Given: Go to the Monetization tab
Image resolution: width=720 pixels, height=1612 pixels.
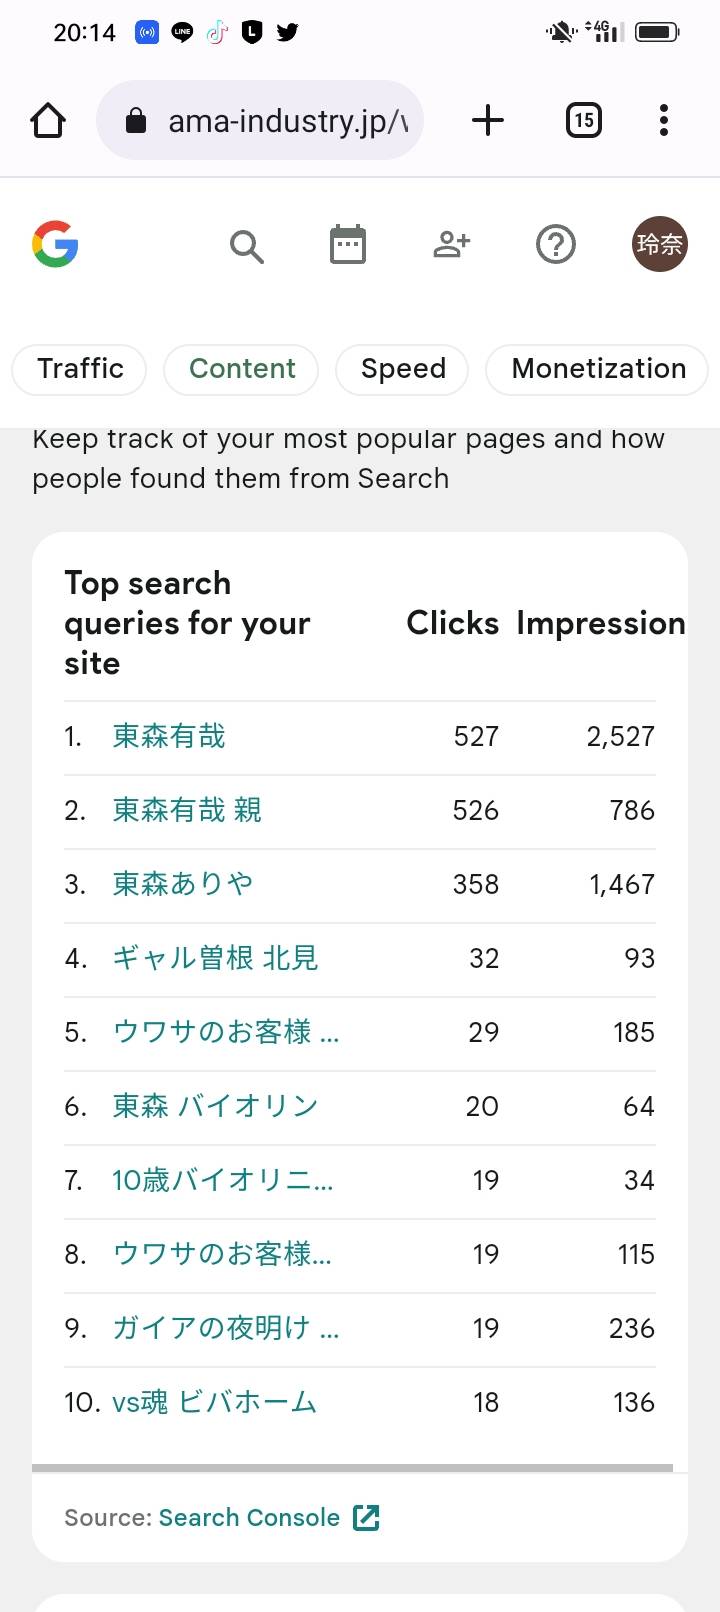Looking at the screenshot, I should (x=598, y=369).
